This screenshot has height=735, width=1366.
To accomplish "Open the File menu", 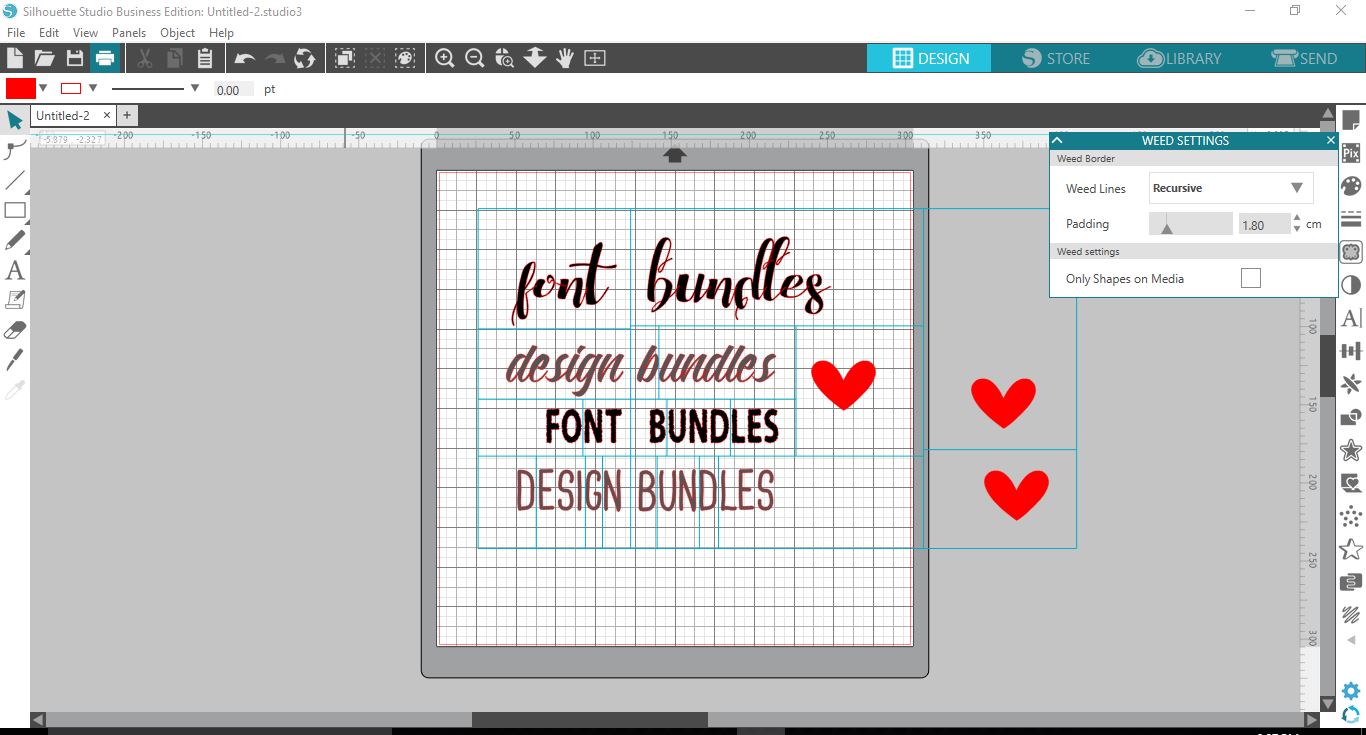I will (x=16, y=33).
